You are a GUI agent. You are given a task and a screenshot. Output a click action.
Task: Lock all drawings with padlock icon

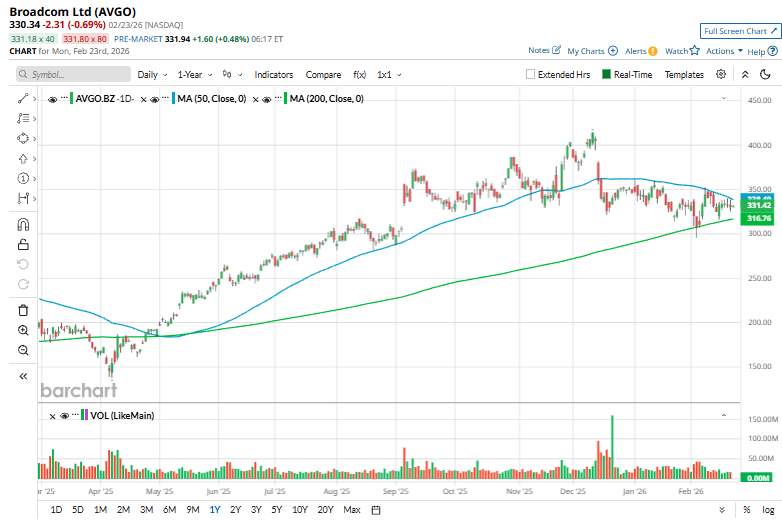tap(23, 245)
